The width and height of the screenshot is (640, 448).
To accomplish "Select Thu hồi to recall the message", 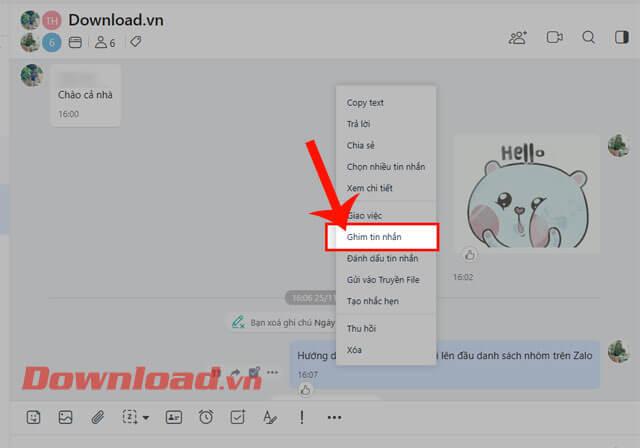I will tap(361, 329).
